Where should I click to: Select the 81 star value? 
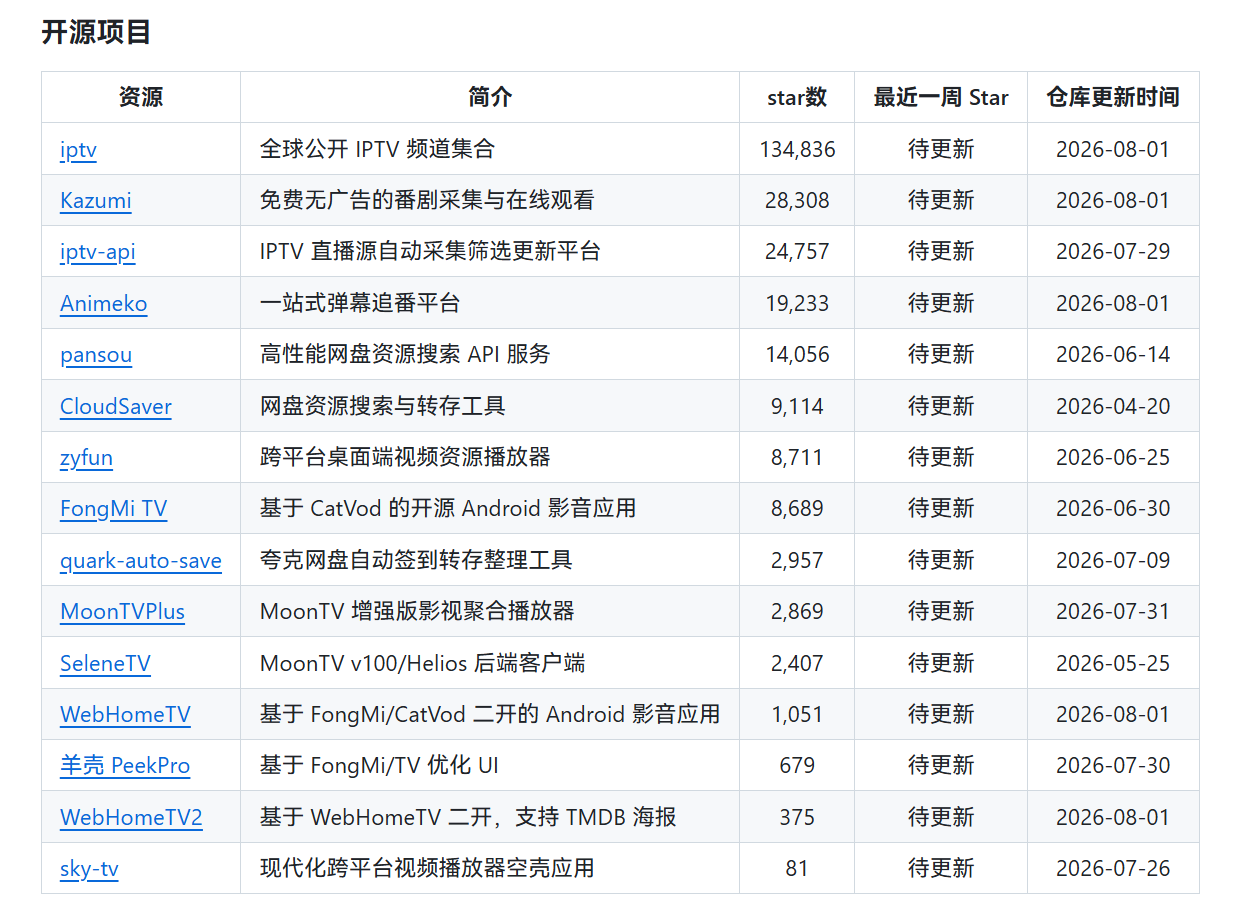coord(797,869)
